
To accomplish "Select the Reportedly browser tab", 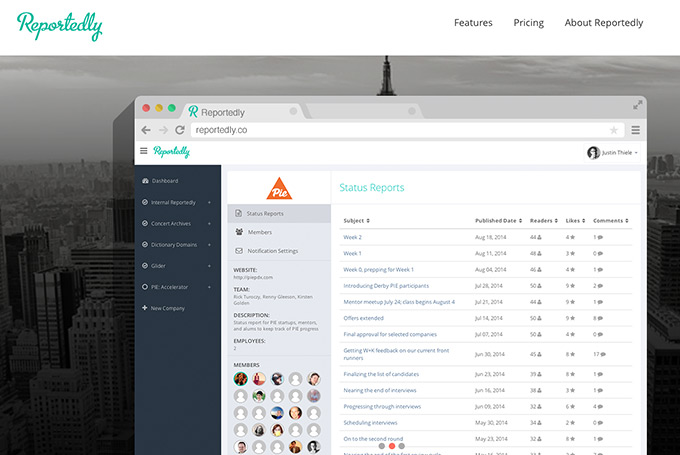I will coord(245,112).
